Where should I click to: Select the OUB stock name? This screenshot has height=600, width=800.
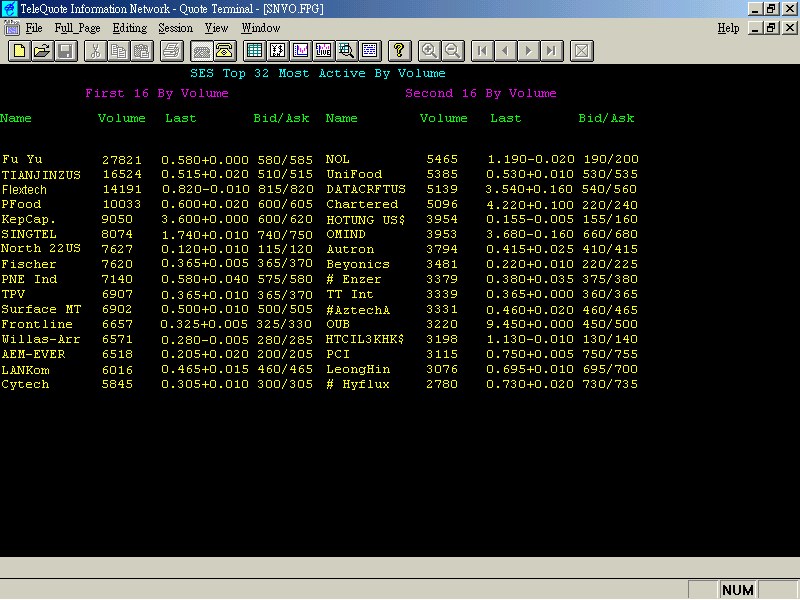[x=338, y=324]
